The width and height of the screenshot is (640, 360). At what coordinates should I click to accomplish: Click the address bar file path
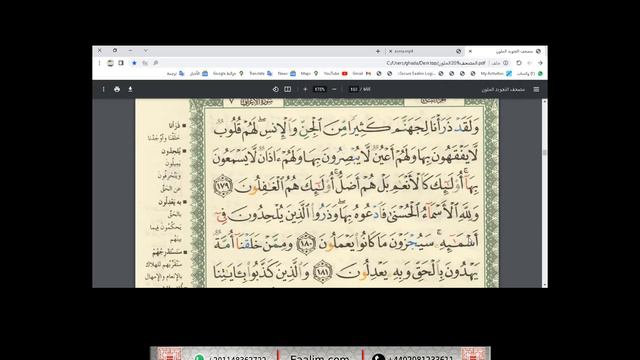[436, 63]
